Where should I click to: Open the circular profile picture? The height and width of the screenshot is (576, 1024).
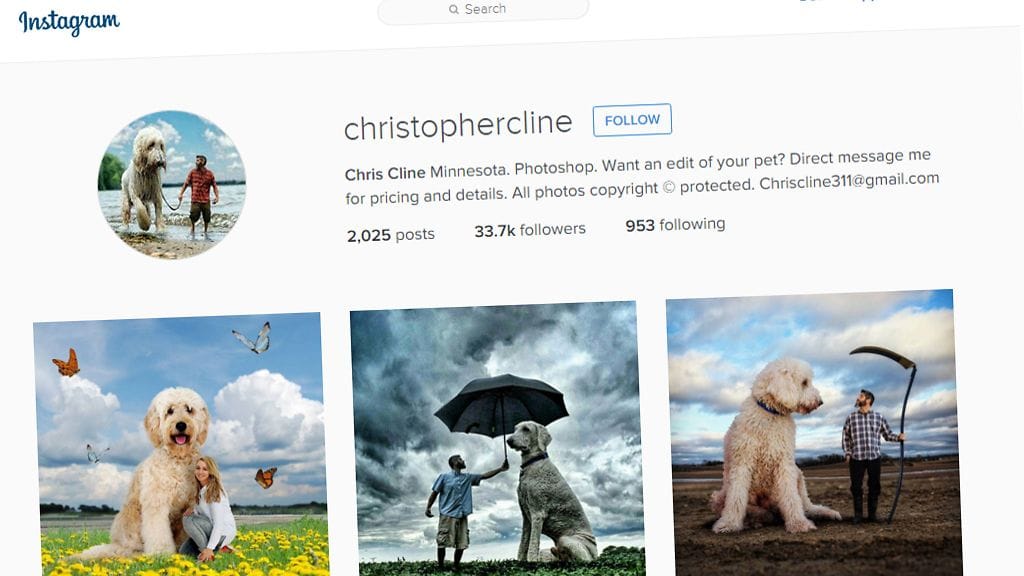(x=172, y=185)
